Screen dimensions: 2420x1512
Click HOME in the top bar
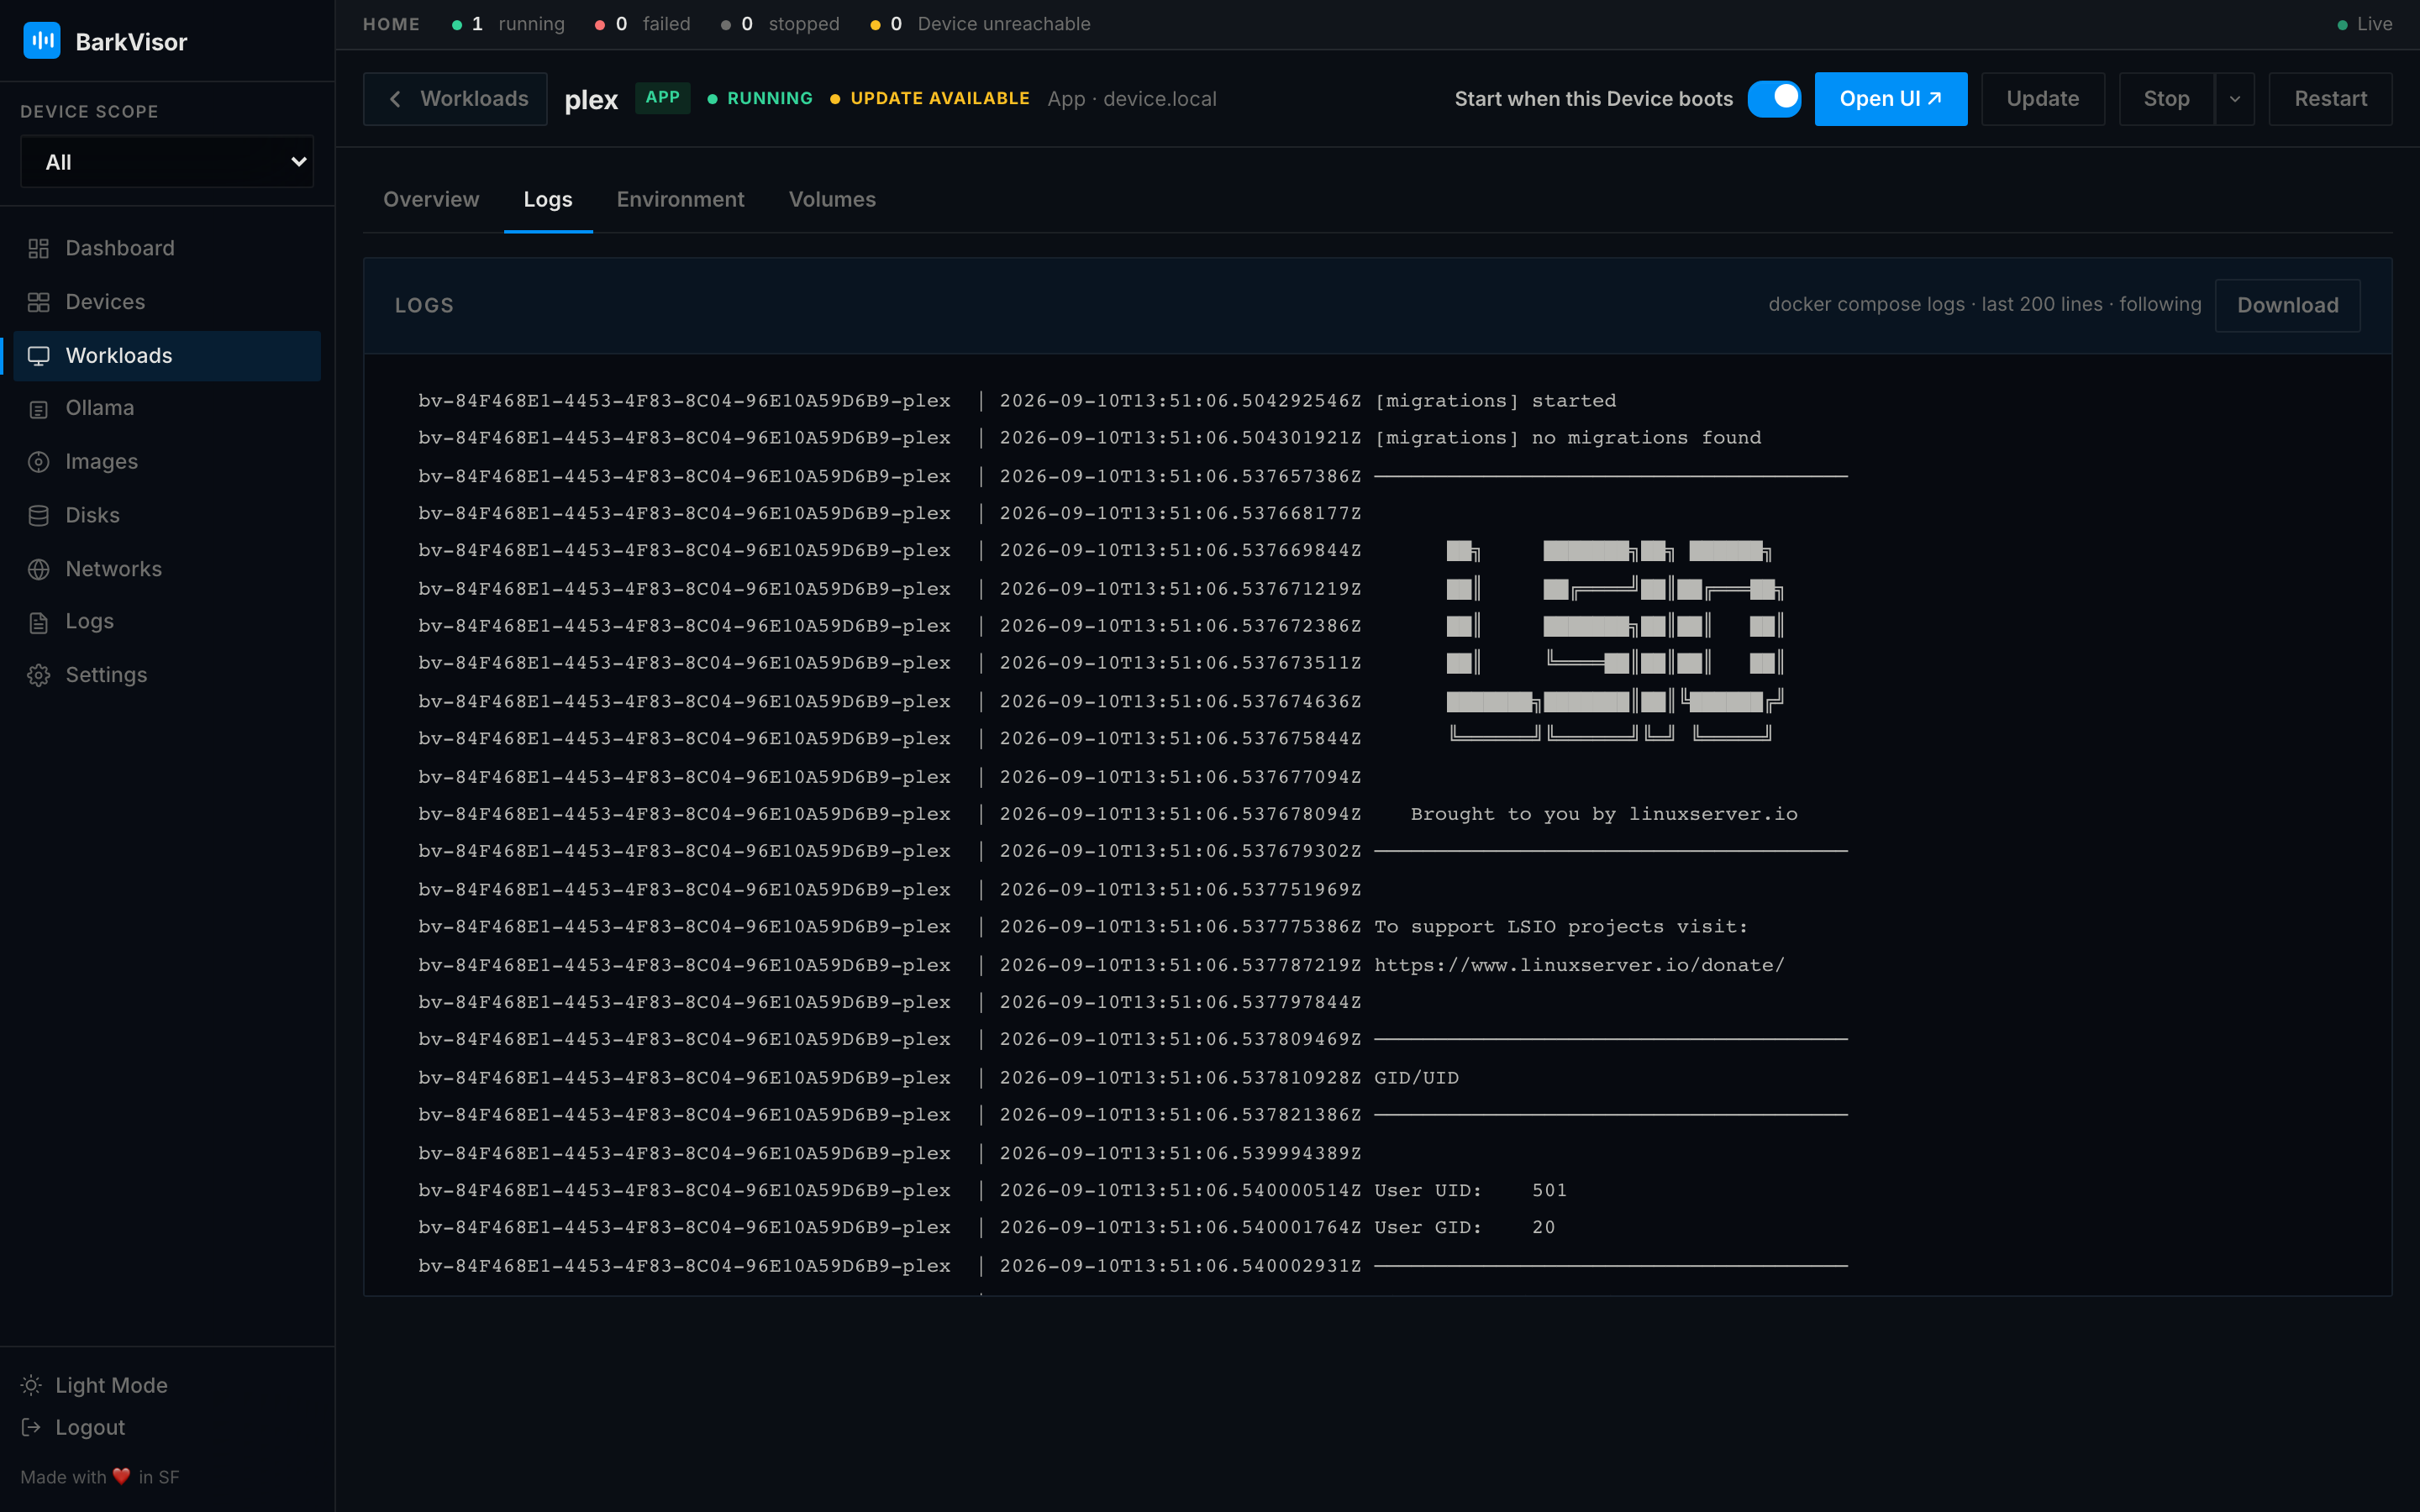pyautogui.click(x=391, y=24)
